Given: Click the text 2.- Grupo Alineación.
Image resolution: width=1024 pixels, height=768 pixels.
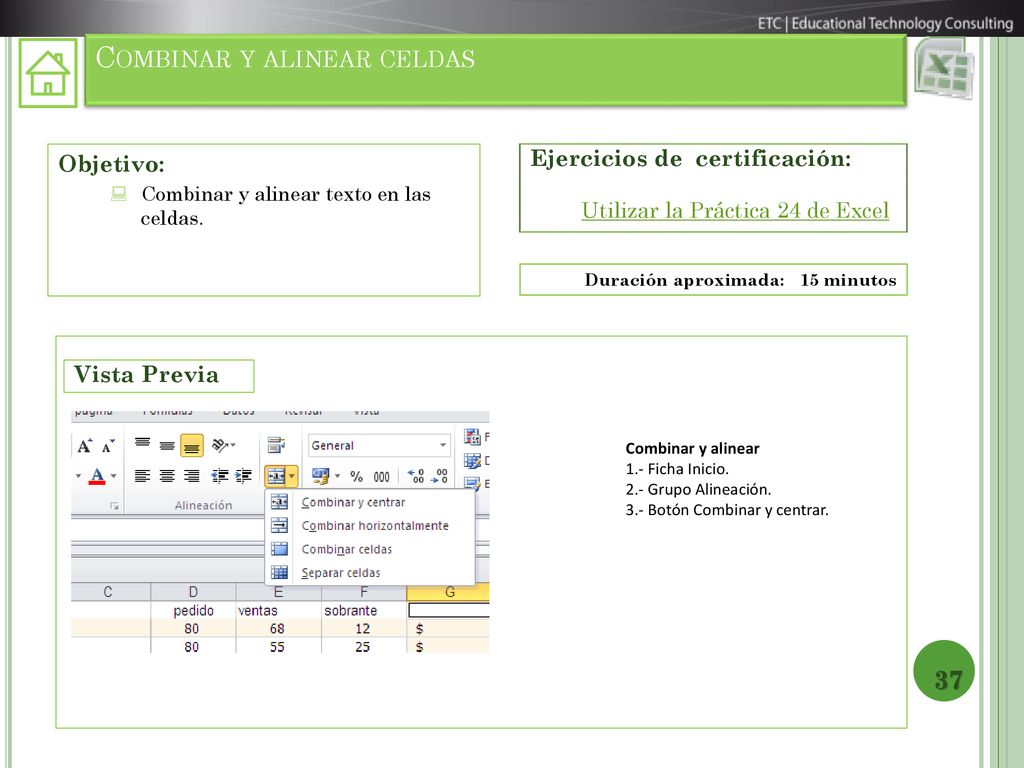Looking at the screenshot, I should (x=698, y=489).
